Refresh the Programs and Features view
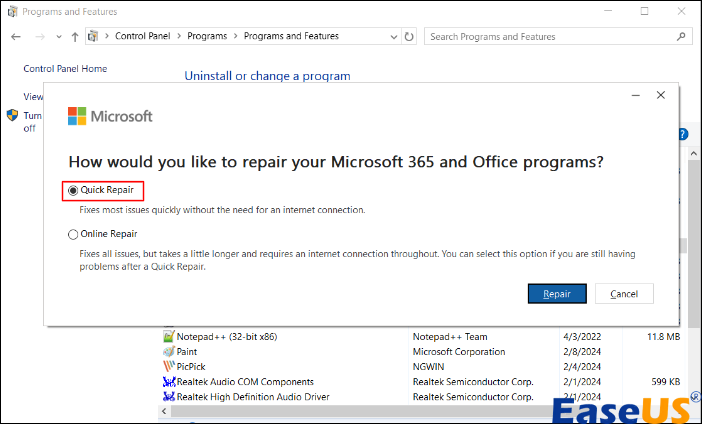 pos(409,37)
